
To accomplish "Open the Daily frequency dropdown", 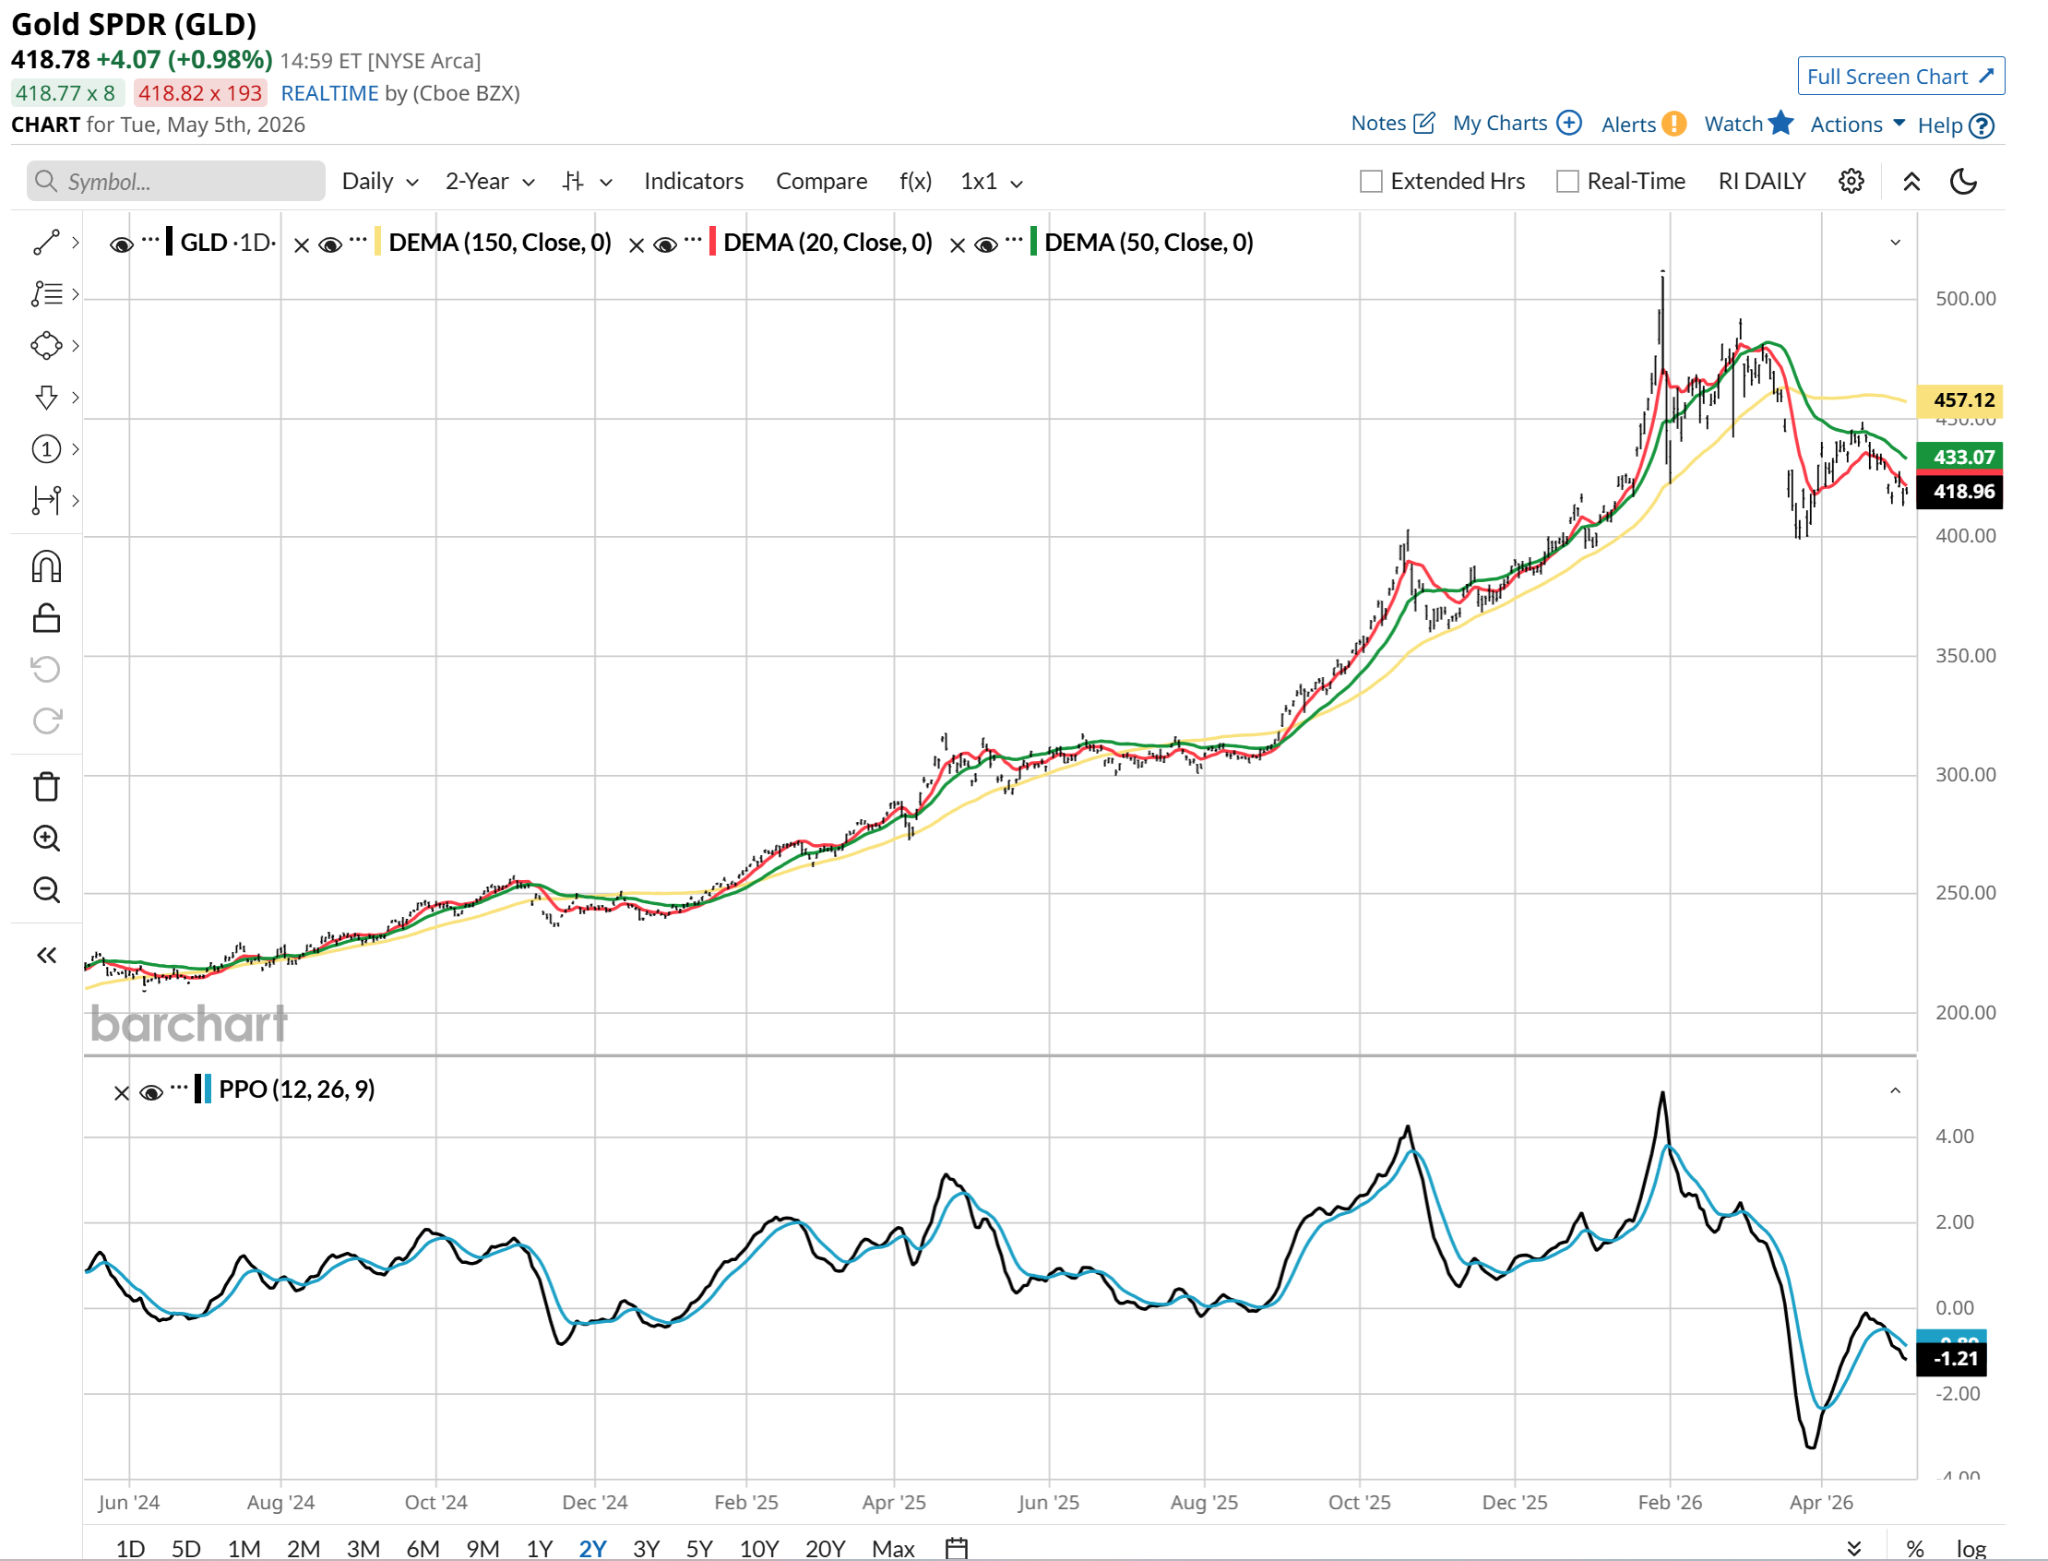I will coord(380,181).
